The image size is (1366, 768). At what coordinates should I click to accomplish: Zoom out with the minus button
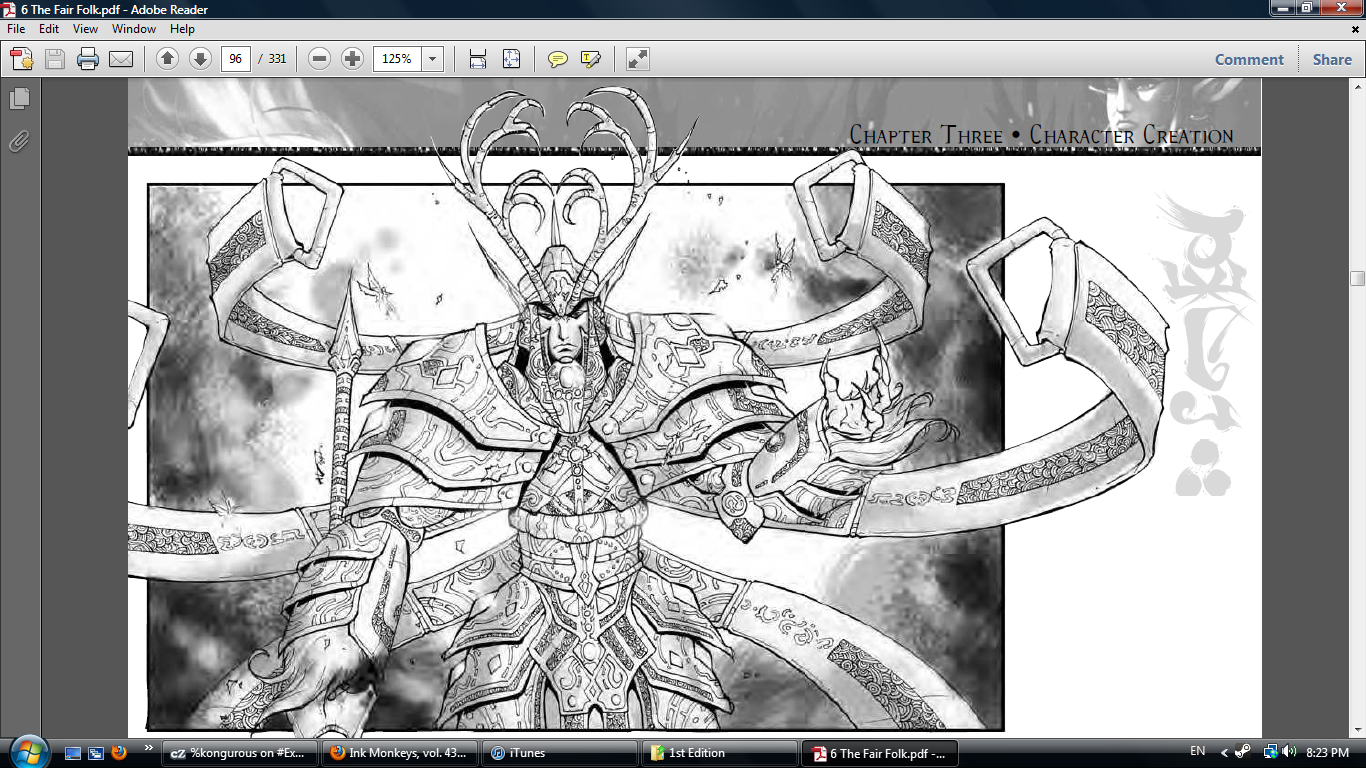[320, 59]
